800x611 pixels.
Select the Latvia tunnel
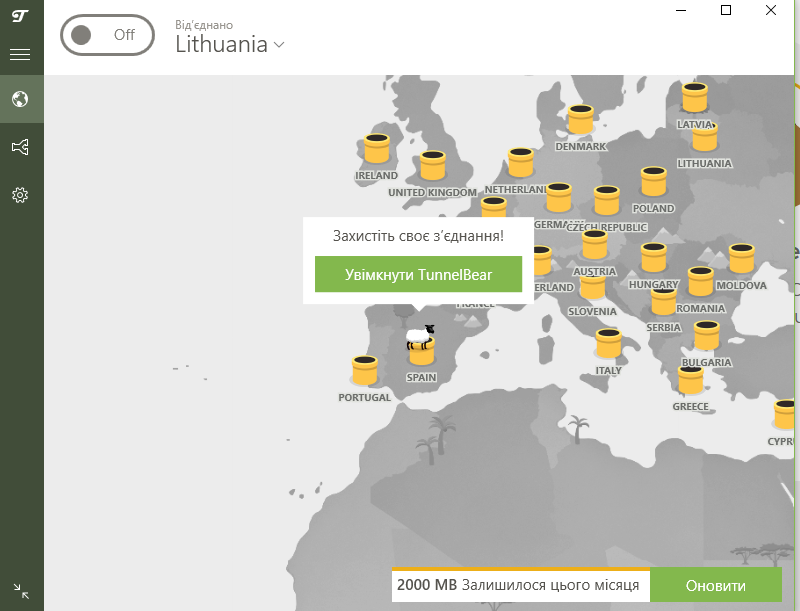pos(695,97)
